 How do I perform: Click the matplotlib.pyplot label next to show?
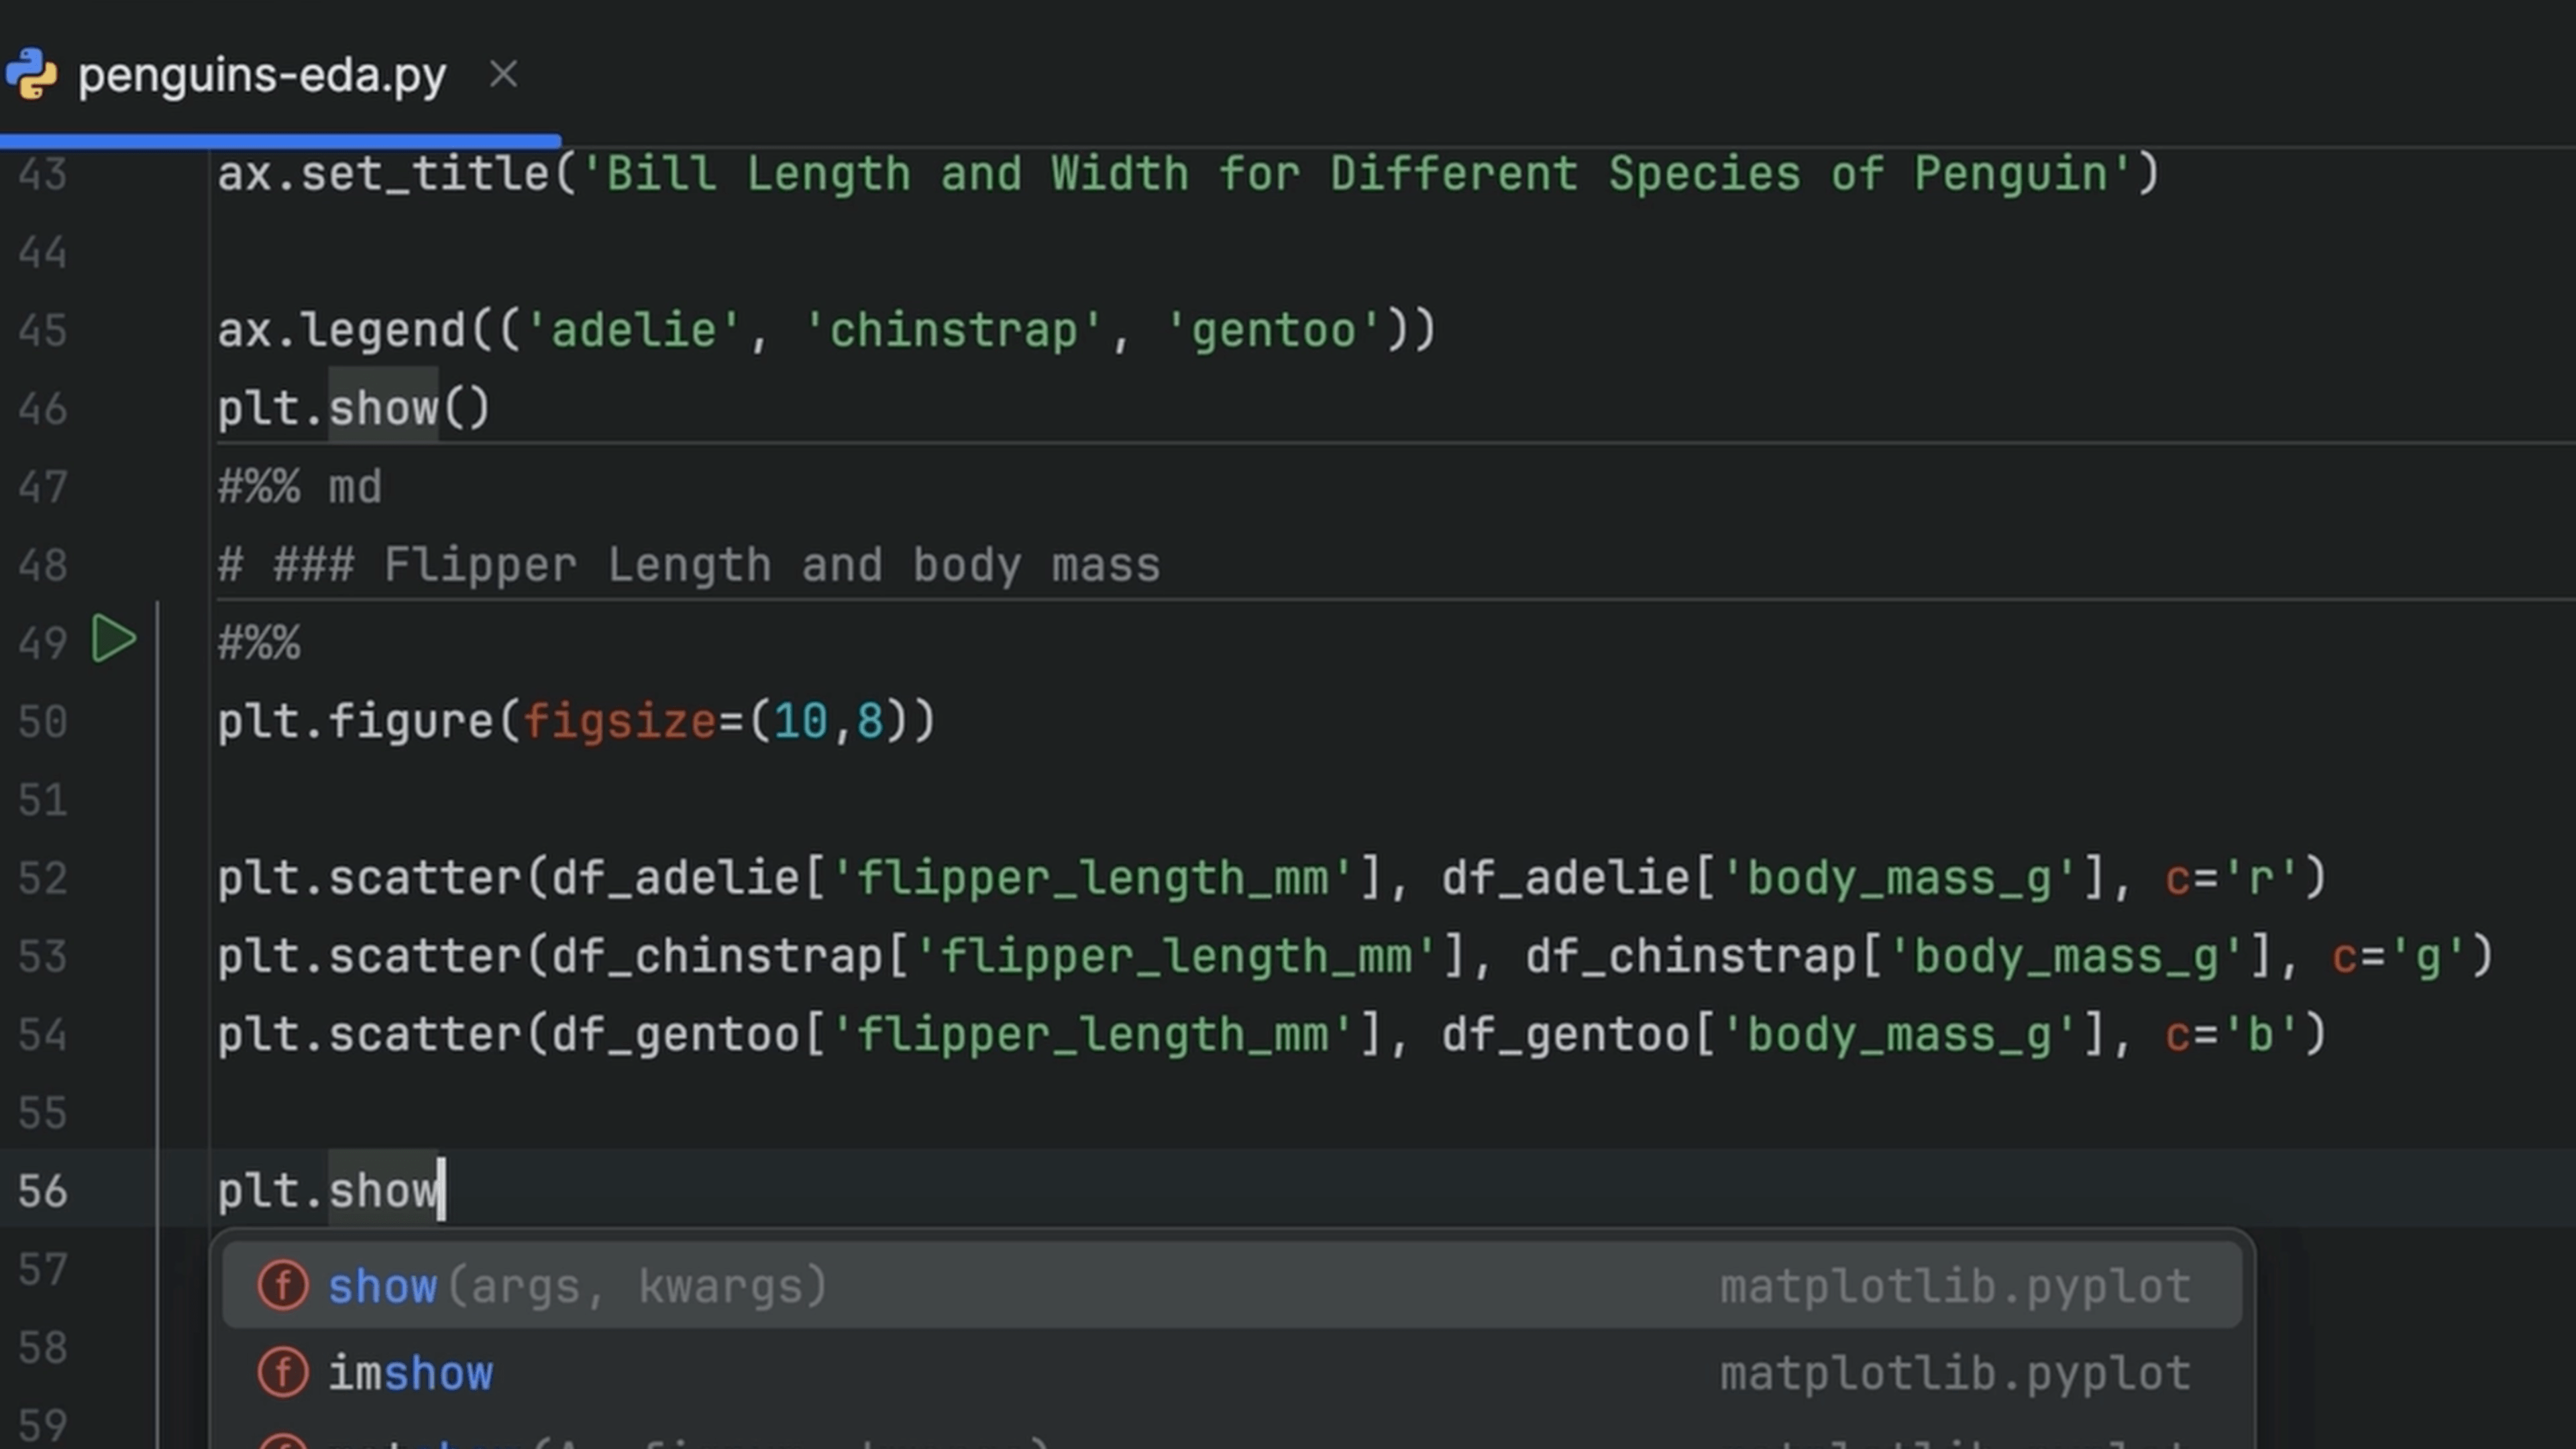[x=1954, y=1286]
